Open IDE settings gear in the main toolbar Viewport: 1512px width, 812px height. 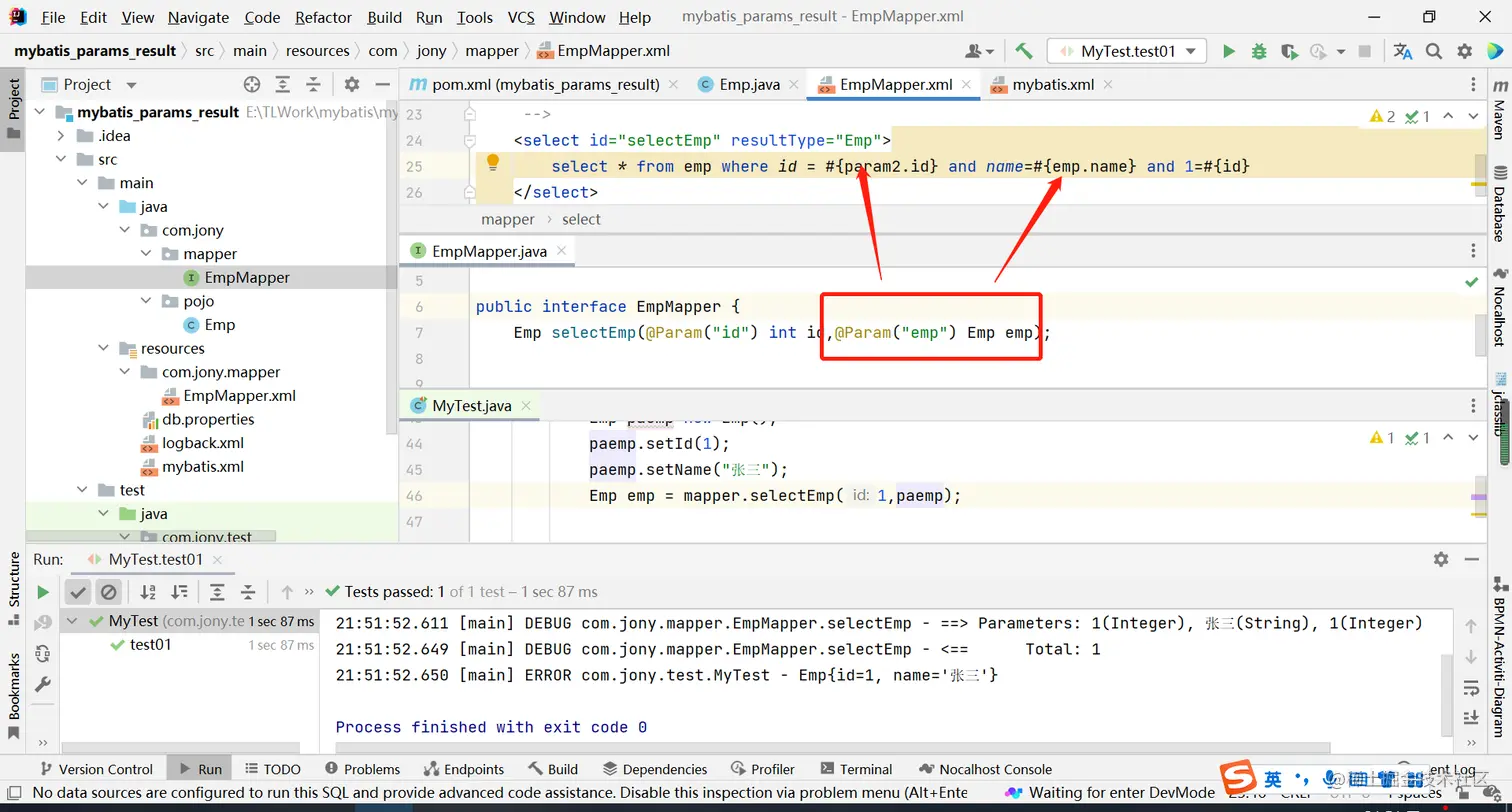(1465, 51)
